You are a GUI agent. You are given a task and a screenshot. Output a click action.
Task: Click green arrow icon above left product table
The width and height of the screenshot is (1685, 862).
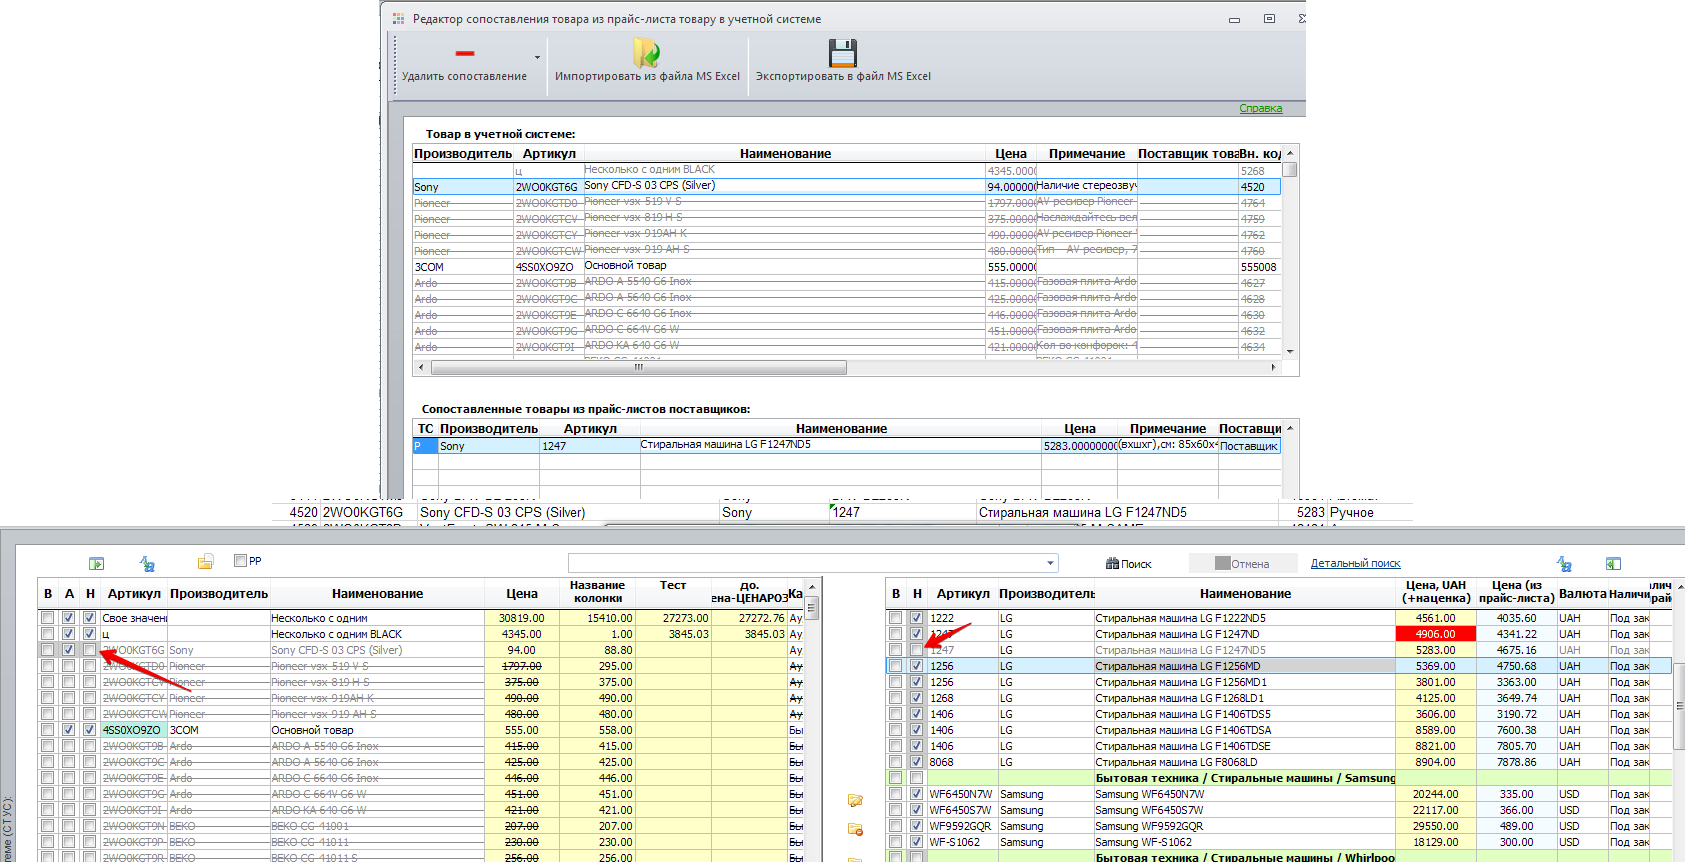point(96,564)
